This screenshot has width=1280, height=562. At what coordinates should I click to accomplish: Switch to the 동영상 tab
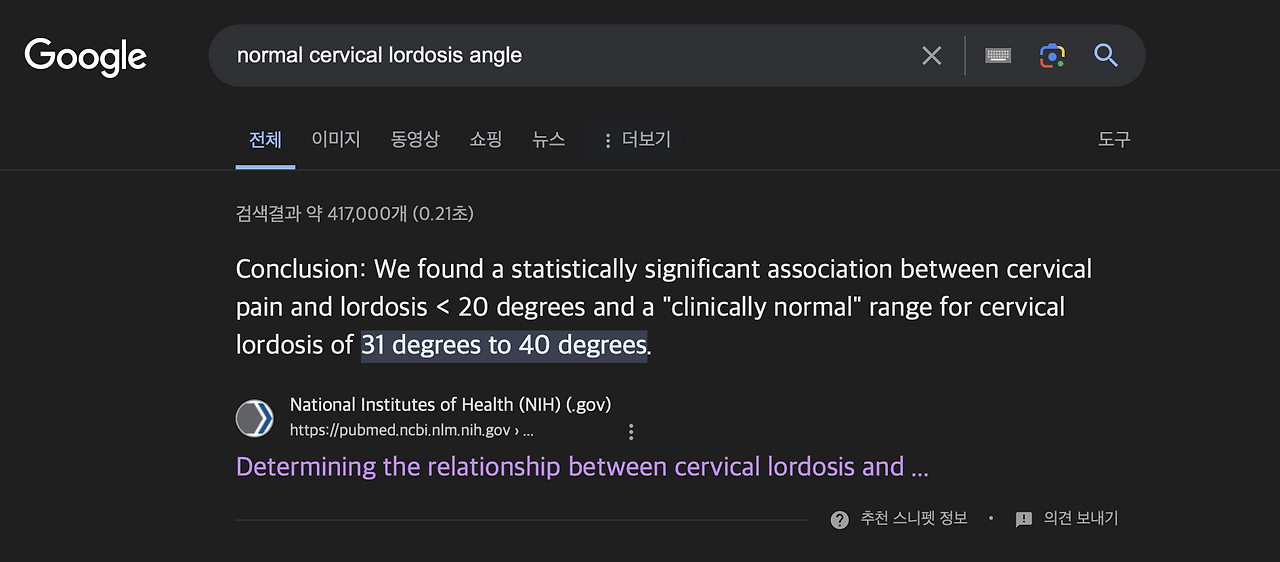415,140
